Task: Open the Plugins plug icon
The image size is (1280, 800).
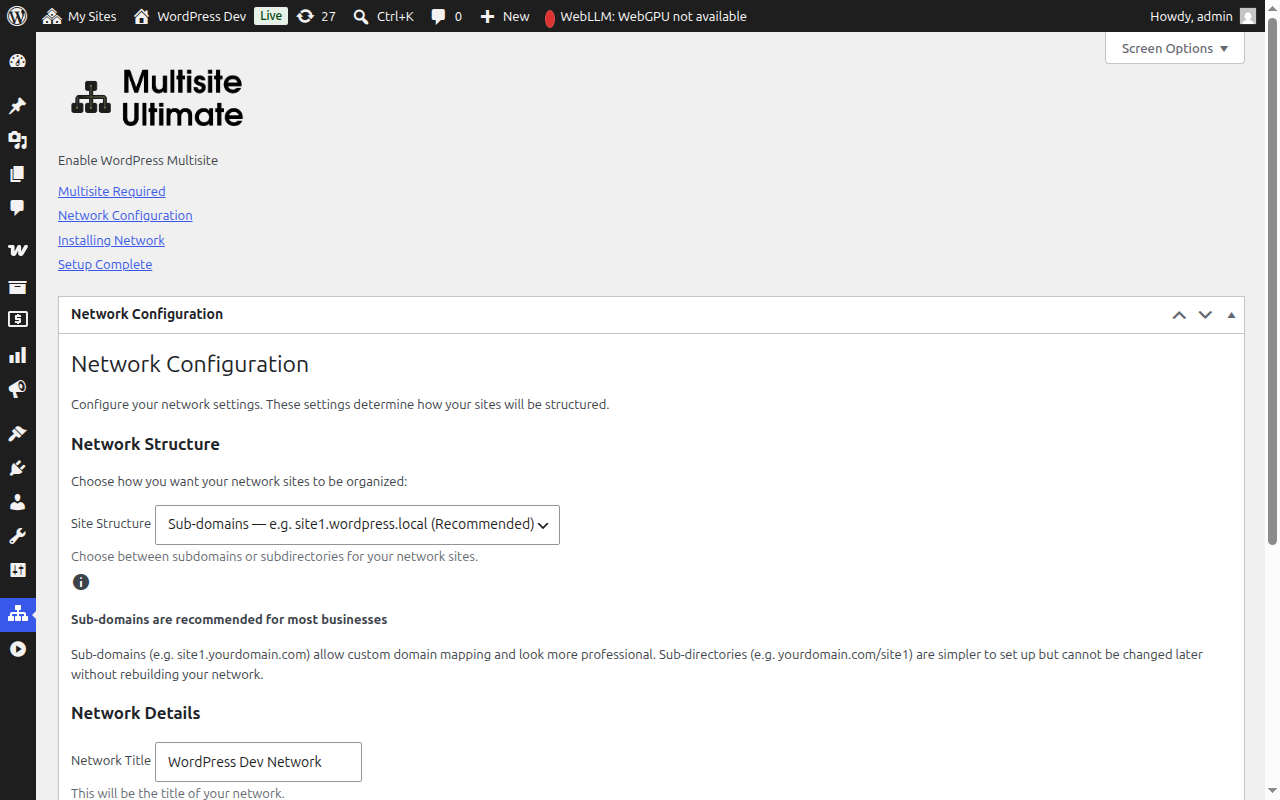Action: click(x=17, y=468)
